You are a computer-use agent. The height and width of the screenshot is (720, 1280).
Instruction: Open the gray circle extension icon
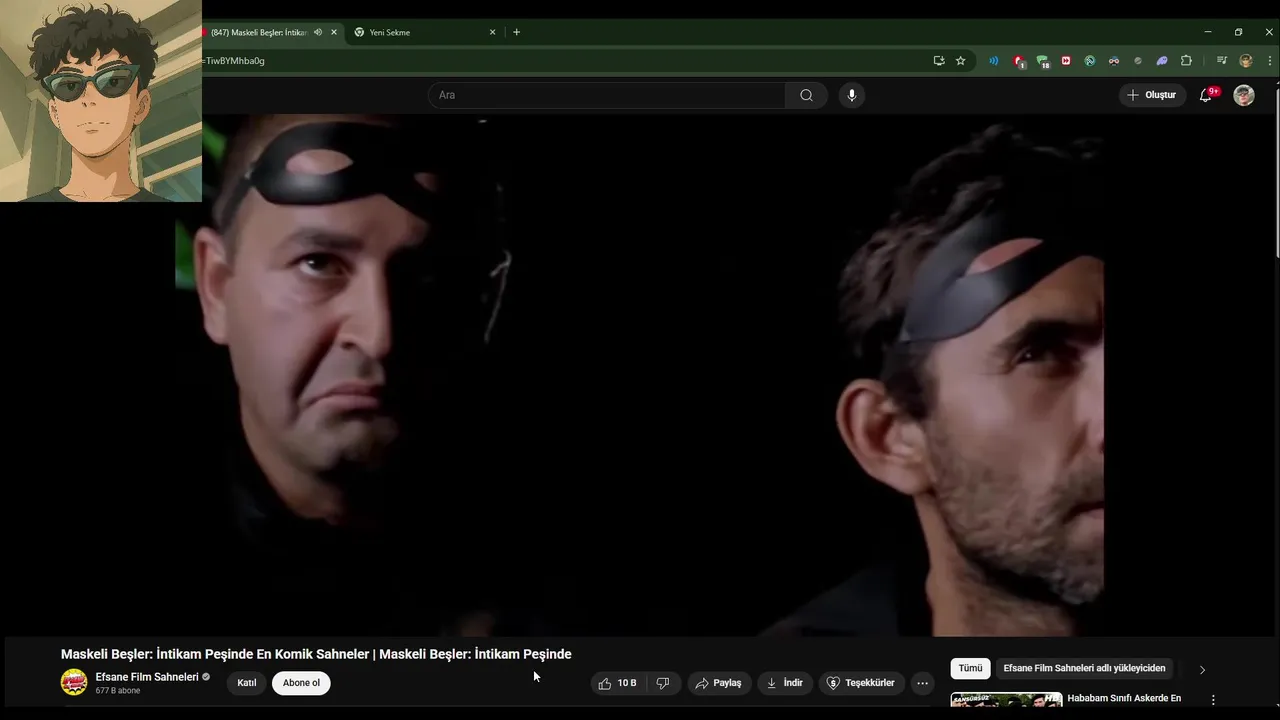(x=1138, y=61)
